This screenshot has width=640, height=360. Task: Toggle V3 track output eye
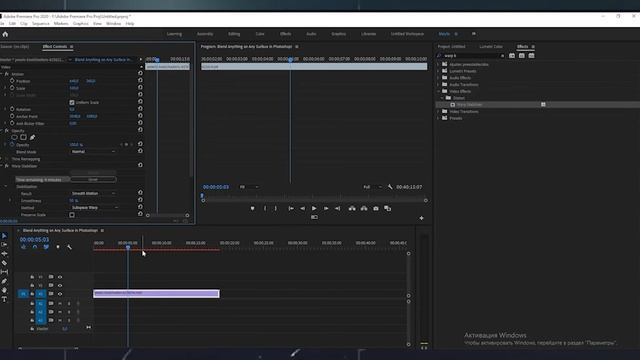60,277
